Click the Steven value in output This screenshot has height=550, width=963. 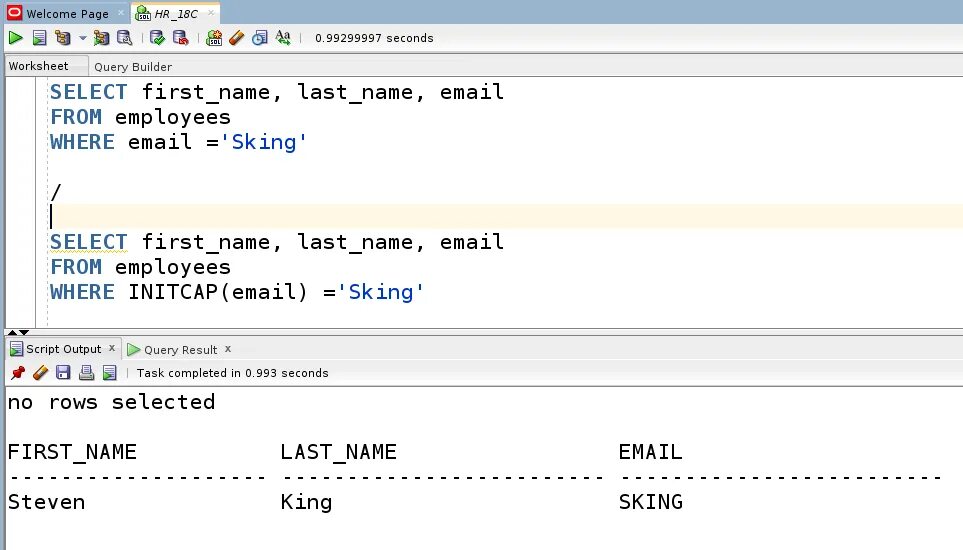click(46, 502)
